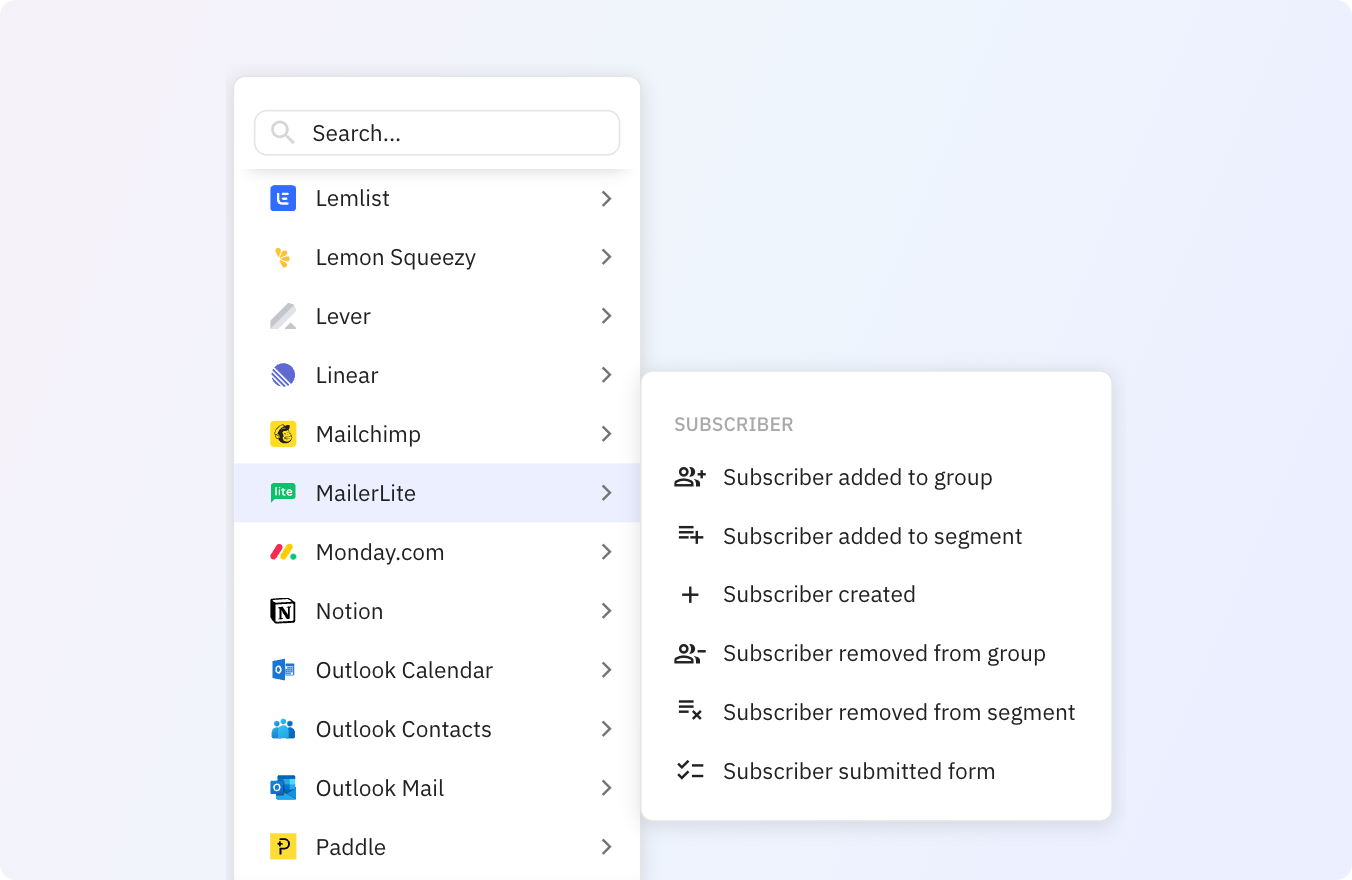Screen dimensions: 1352x880
Task: Click the add-to-group people icon
Action: click(x=690, y=477)
